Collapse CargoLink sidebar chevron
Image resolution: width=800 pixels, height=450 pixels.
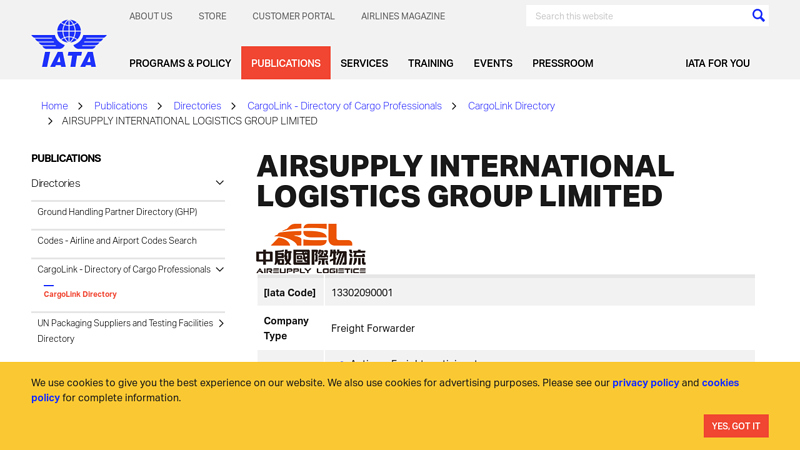pyautogui.click(x=219, y=269)
